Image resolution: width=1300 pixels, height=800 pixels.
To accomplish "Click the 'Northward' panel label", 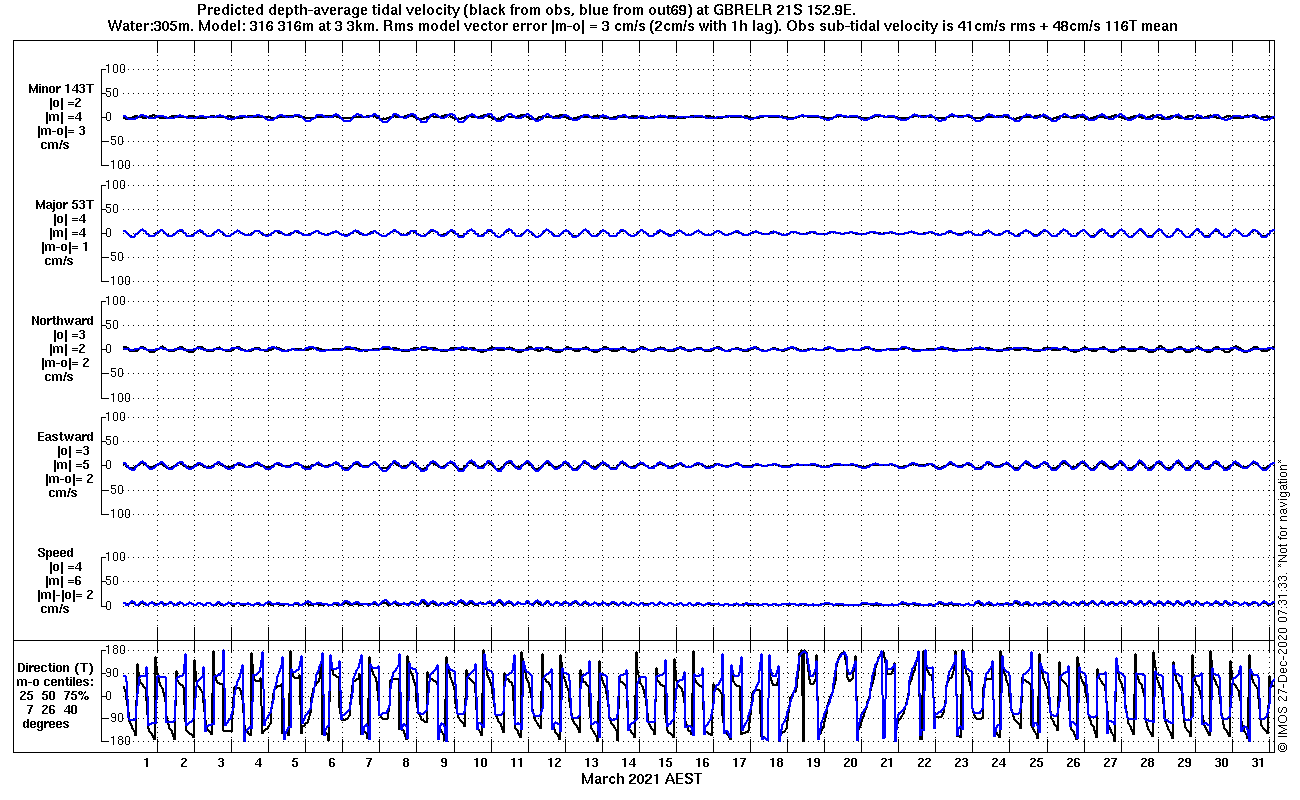I will click(x=62, y=321).
